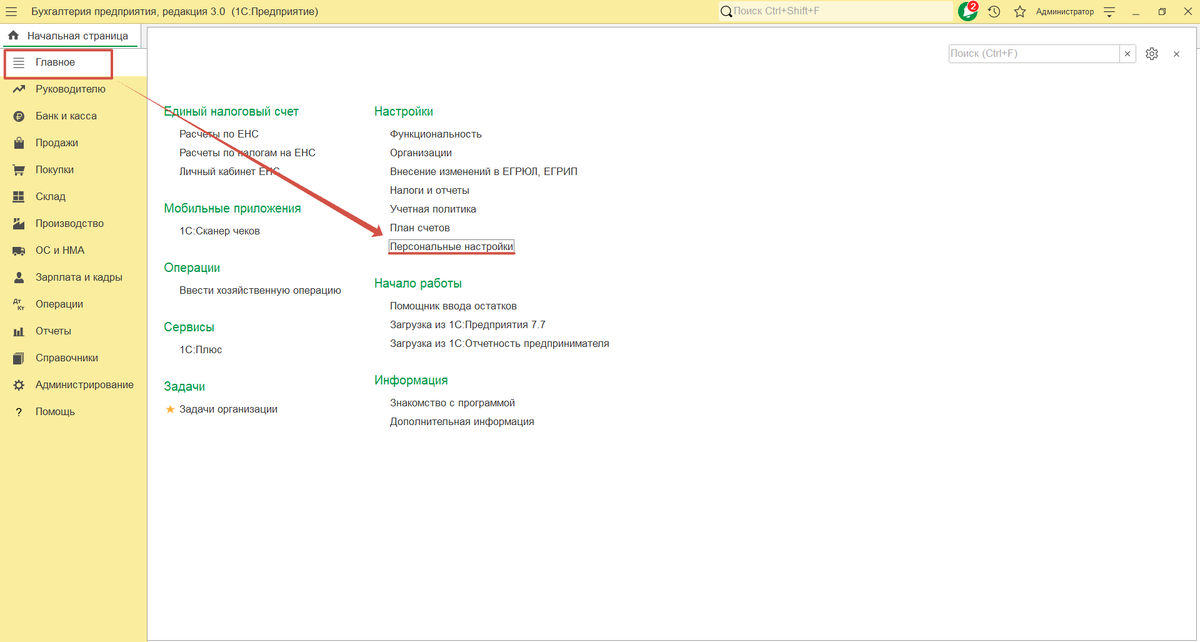Open the Склад section
This screenshot has width=1200, height=642.
point(73,197)
